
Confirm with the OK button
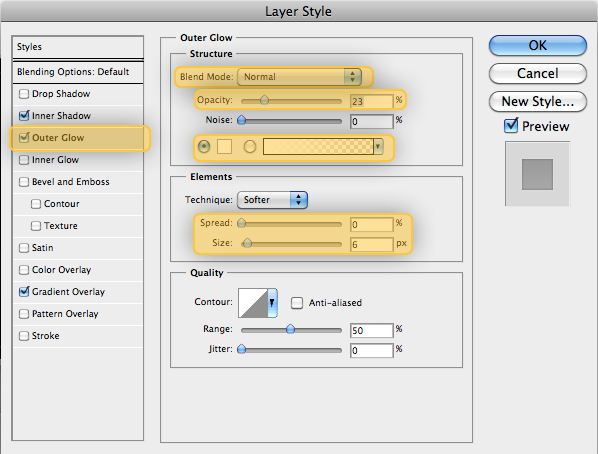[x=537, y=45]
